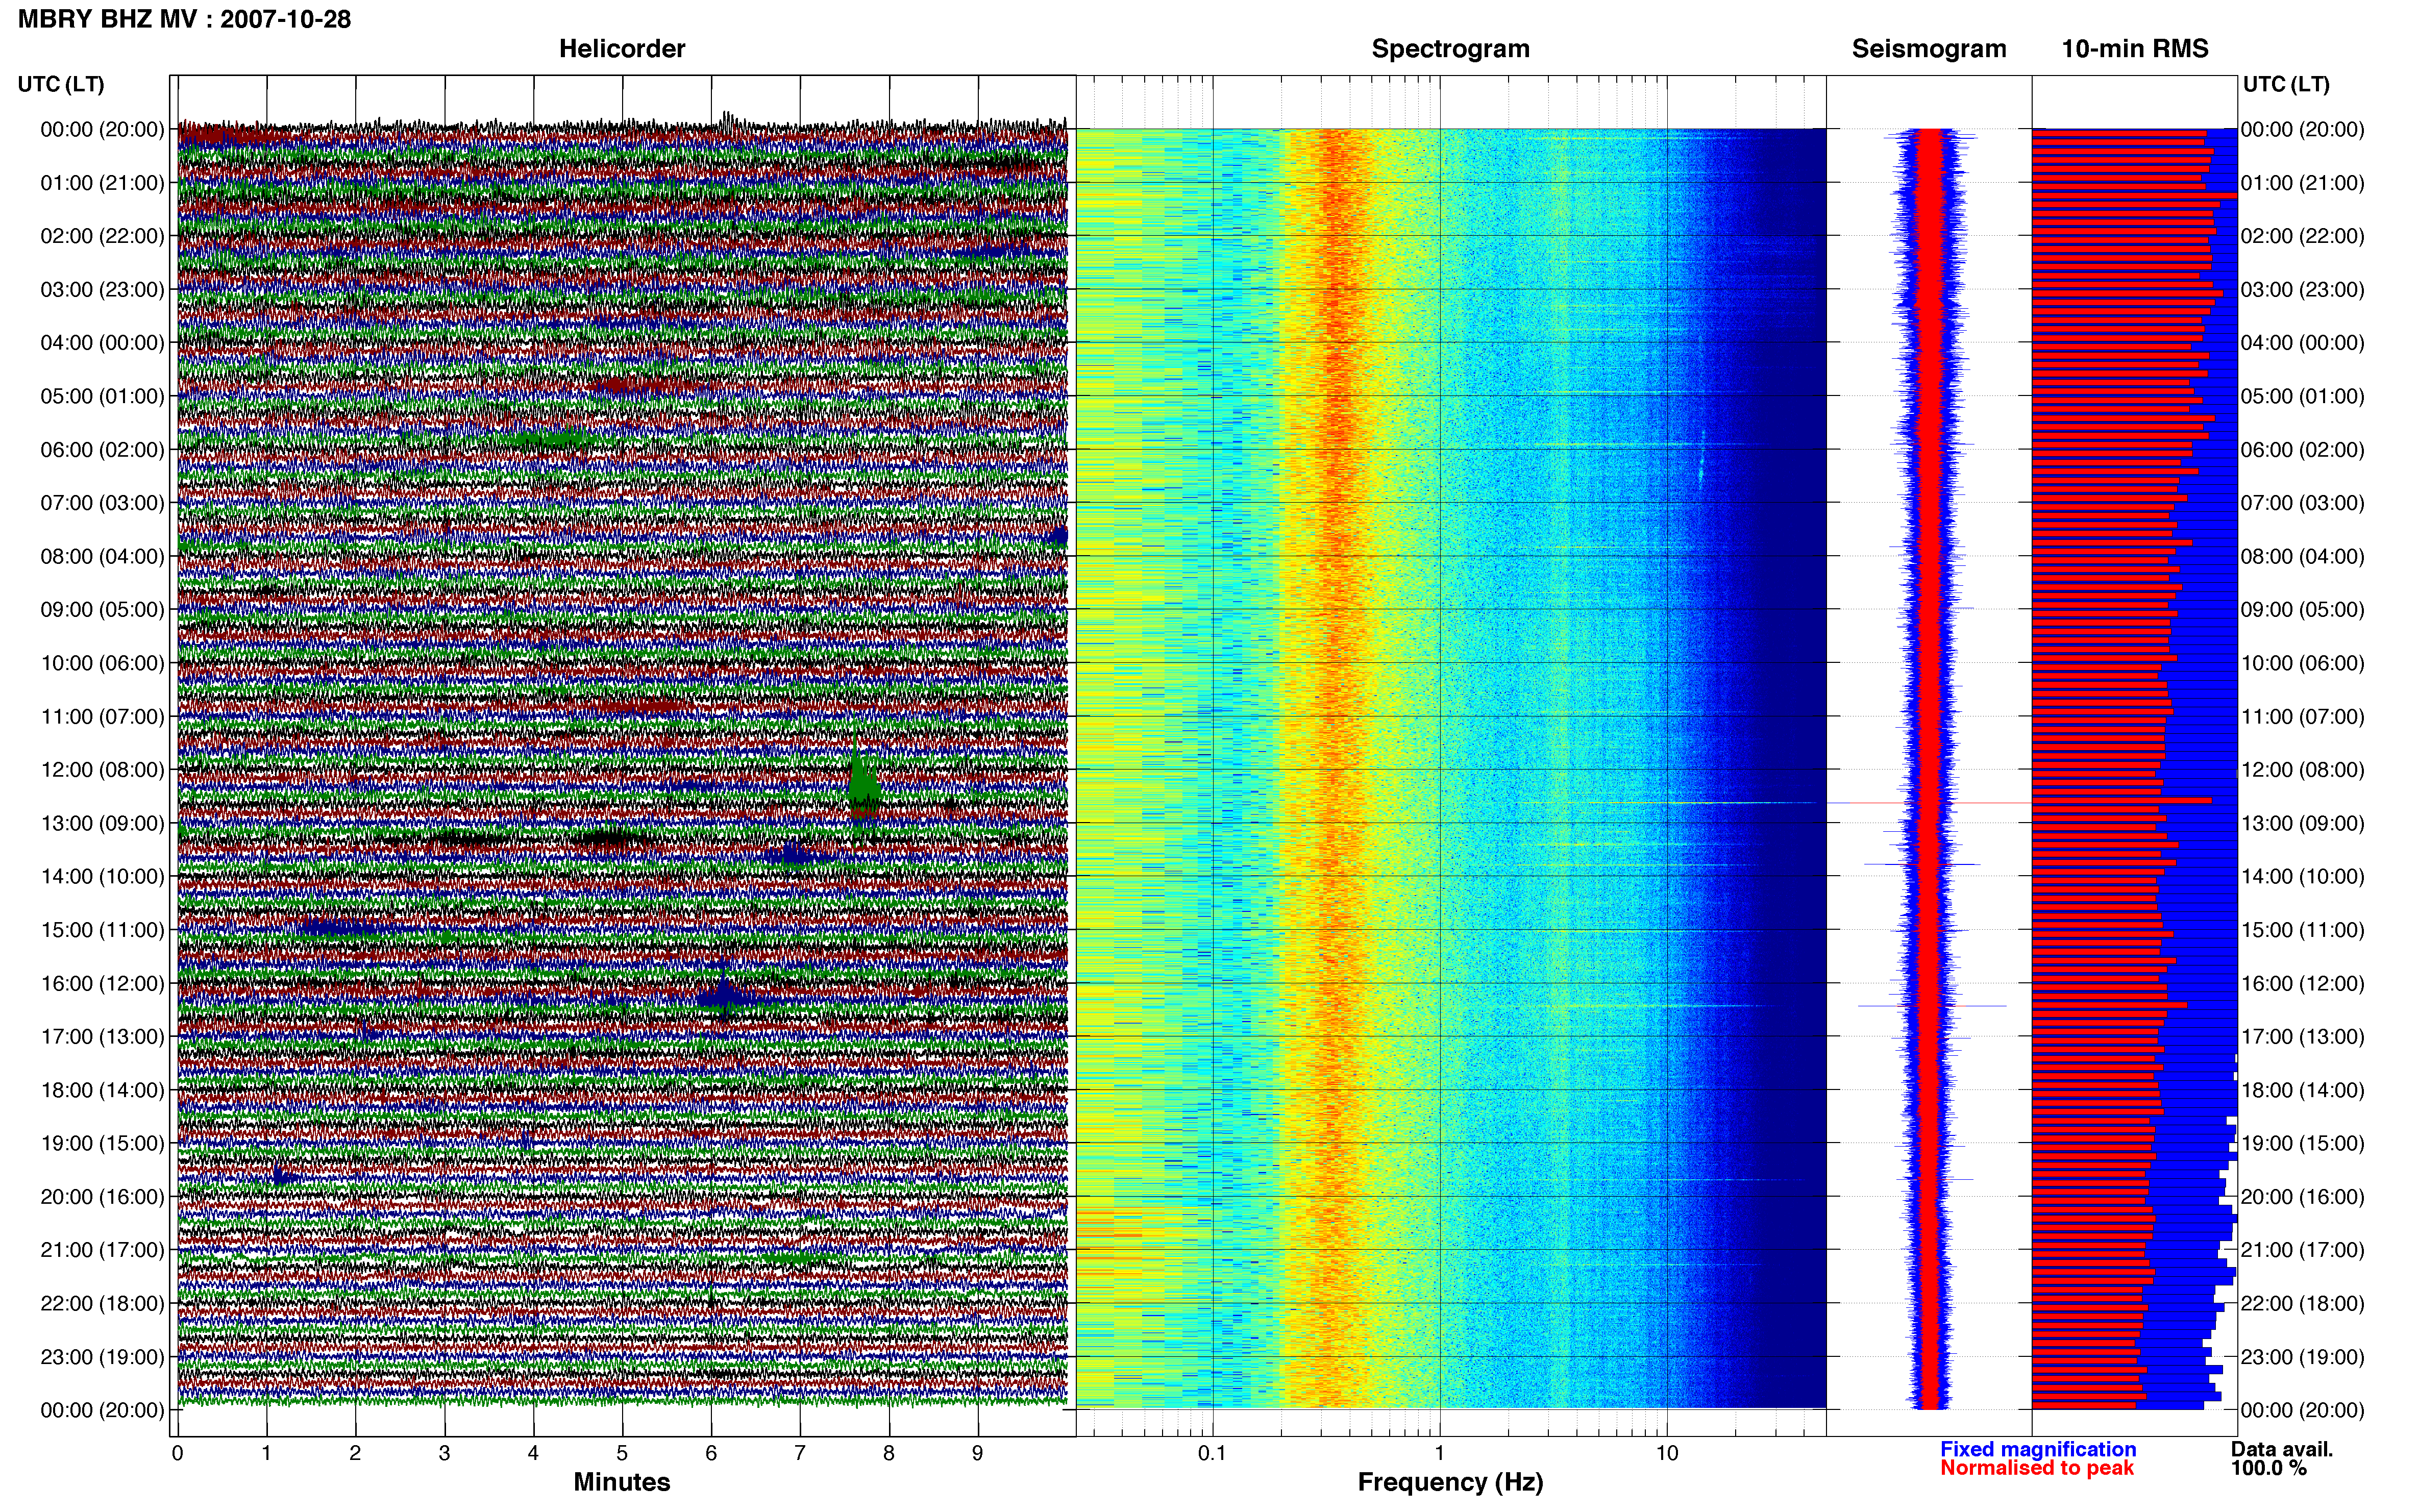Click the minutes tick label '5'

[622, 1453]
